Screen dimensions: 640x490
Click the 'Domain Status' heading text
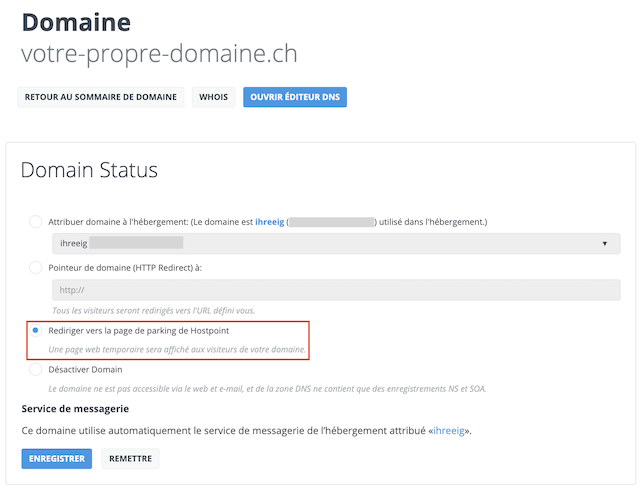click(89, 170)
